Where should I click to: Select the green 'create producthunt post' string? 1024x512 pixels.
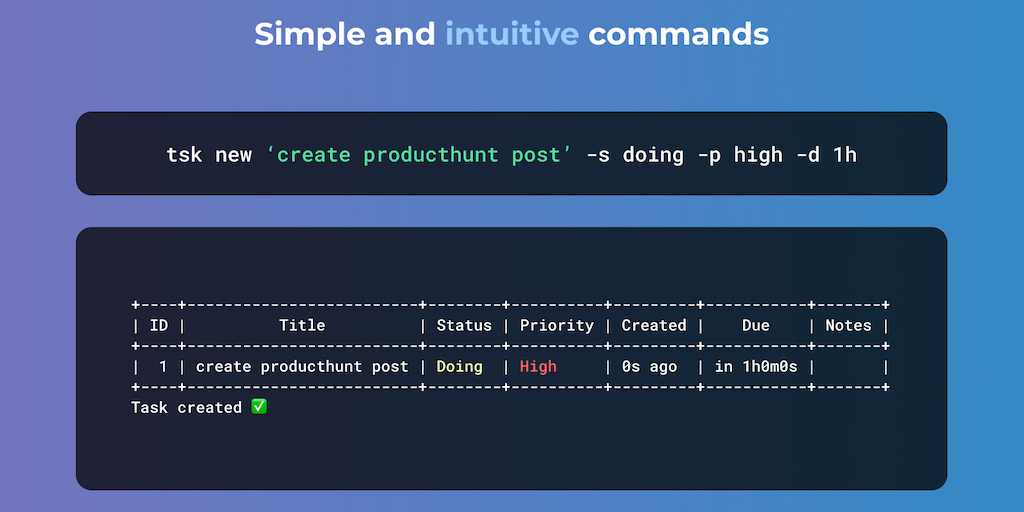point(419,155)
